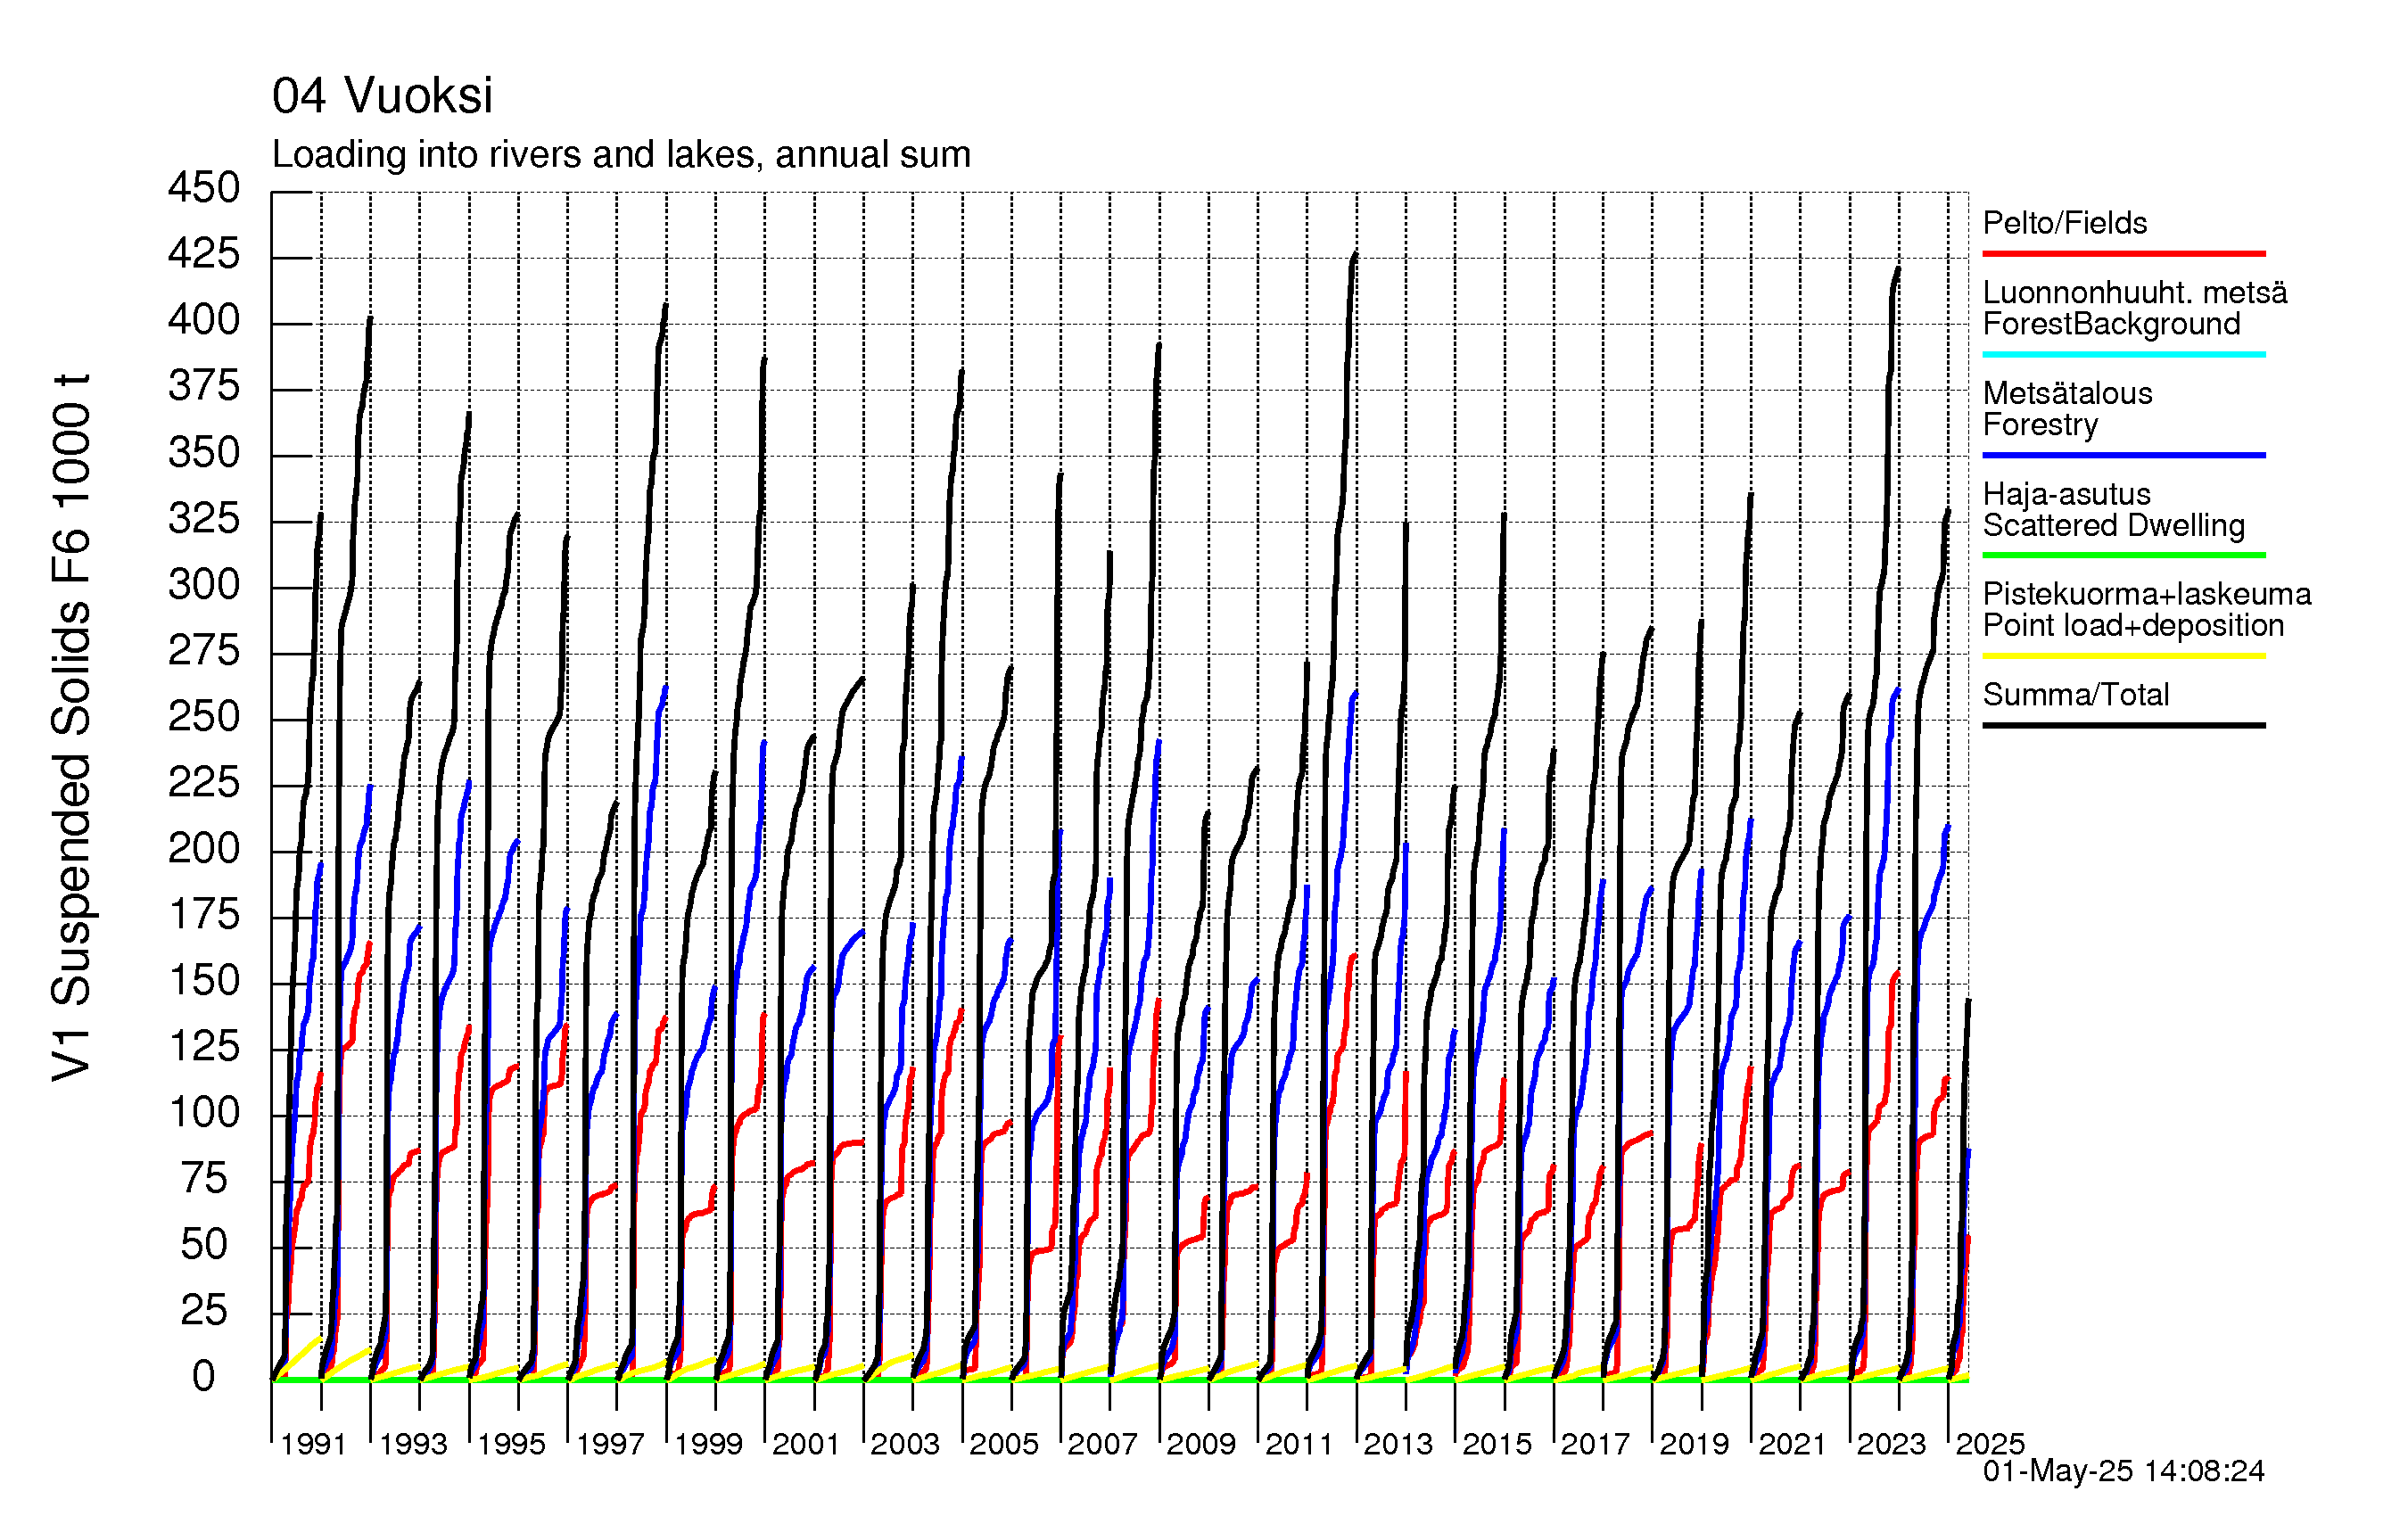Click the y-axis value 350
Image resolution: width=2408 pixels, height=1516 pixels.
[x=204, y=453]
